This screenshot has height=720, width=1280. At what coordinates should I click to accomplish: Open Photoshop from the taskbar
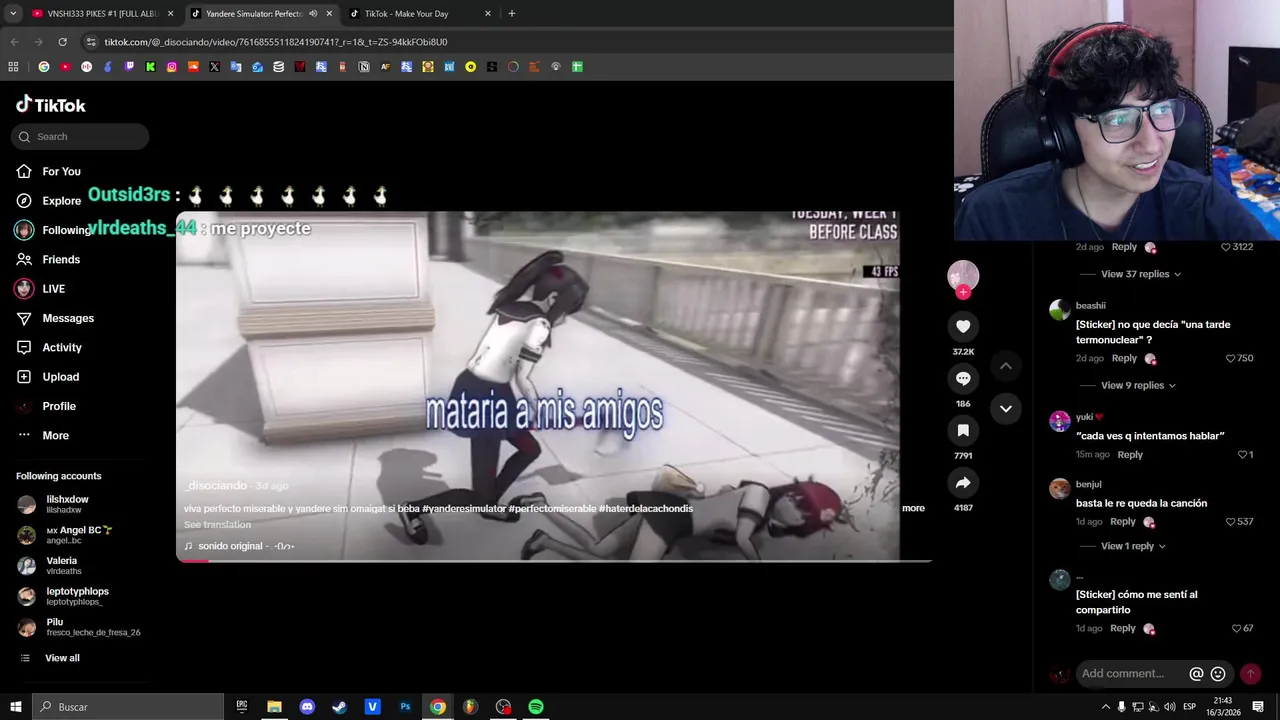point(405,707)
